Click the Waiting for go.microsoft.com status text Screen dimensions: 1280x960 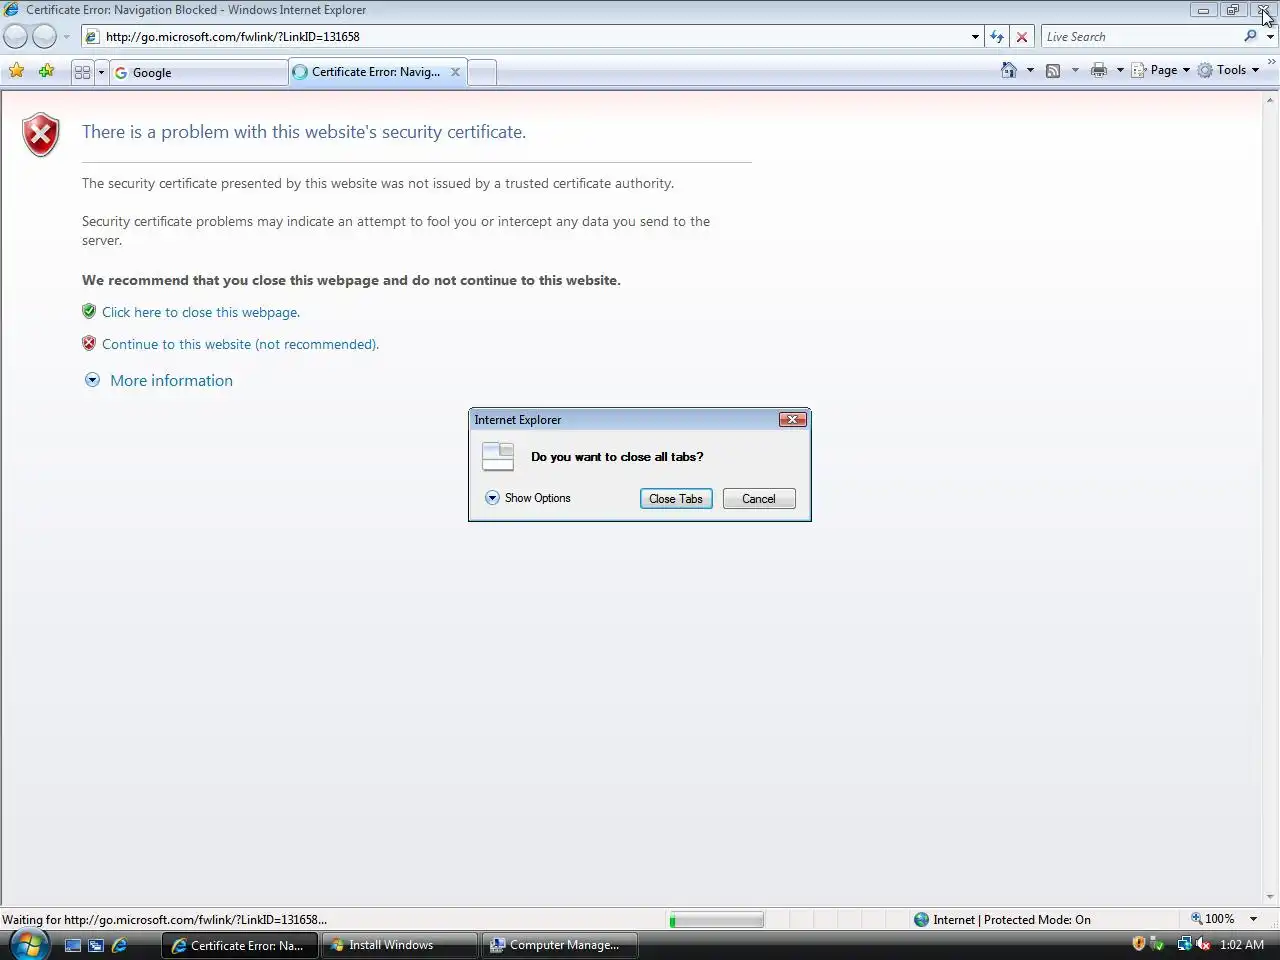click(x=164, y=920)
